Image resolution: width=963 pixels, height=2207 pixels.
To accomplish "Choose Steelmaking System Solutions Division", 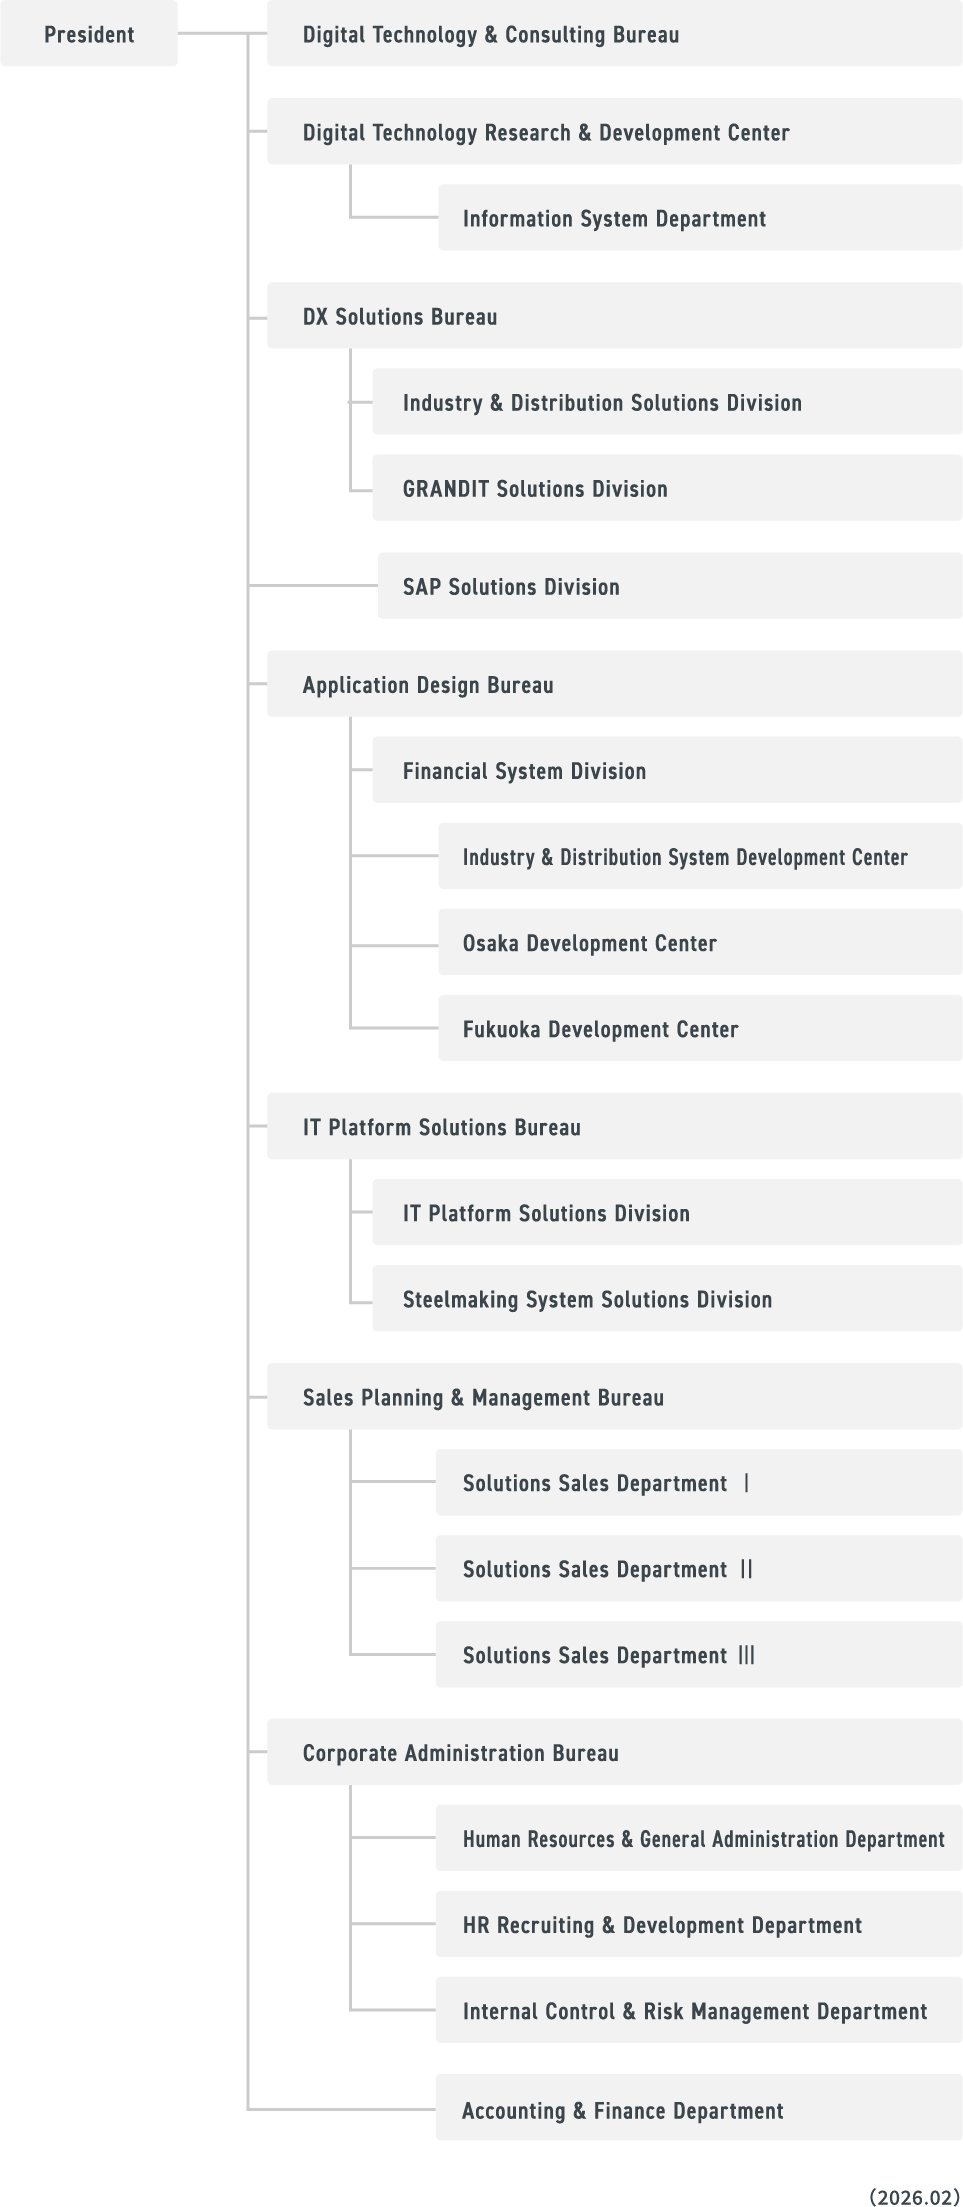I will [666, 1298].
